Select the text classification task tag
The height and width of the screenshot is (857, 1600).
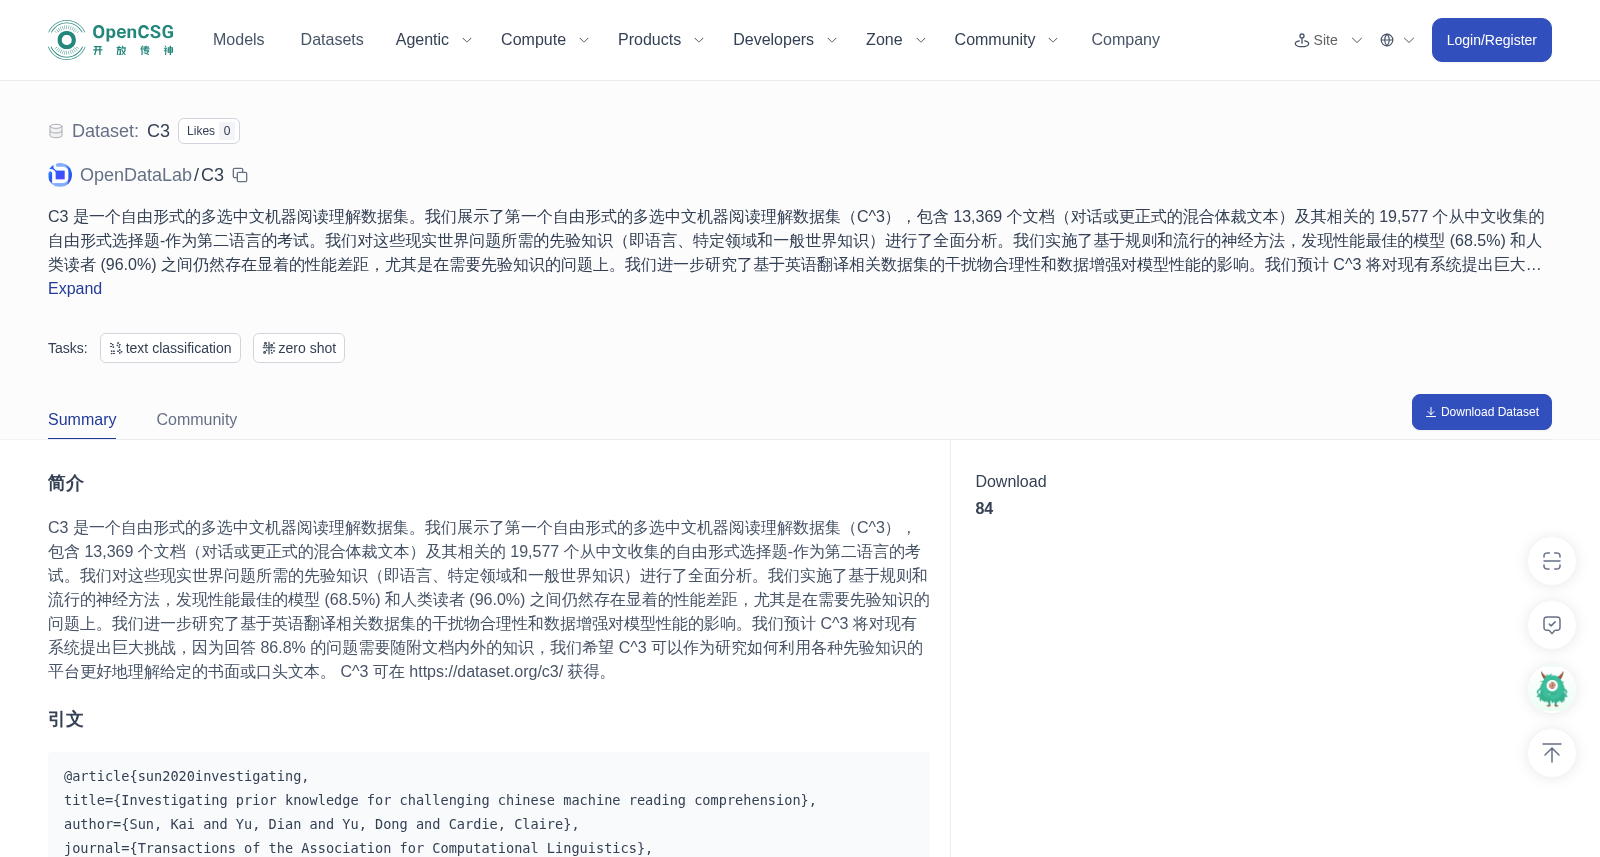pos(170,348)
